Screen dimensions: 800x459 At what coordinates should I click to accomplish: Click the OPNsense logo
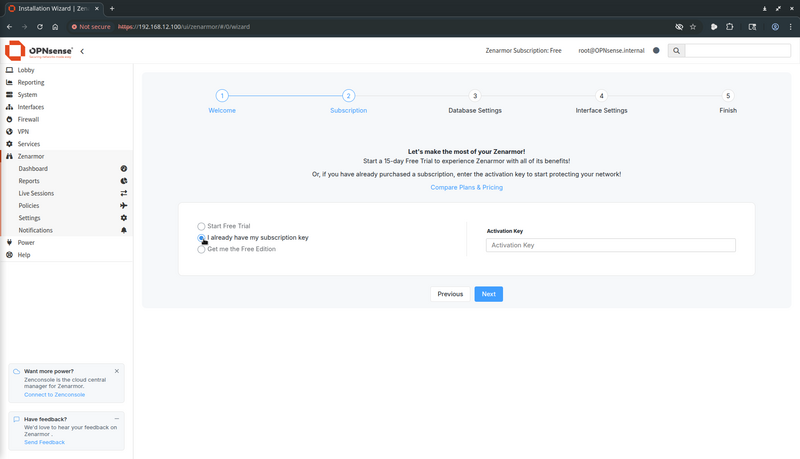click(x=39, y=51)
